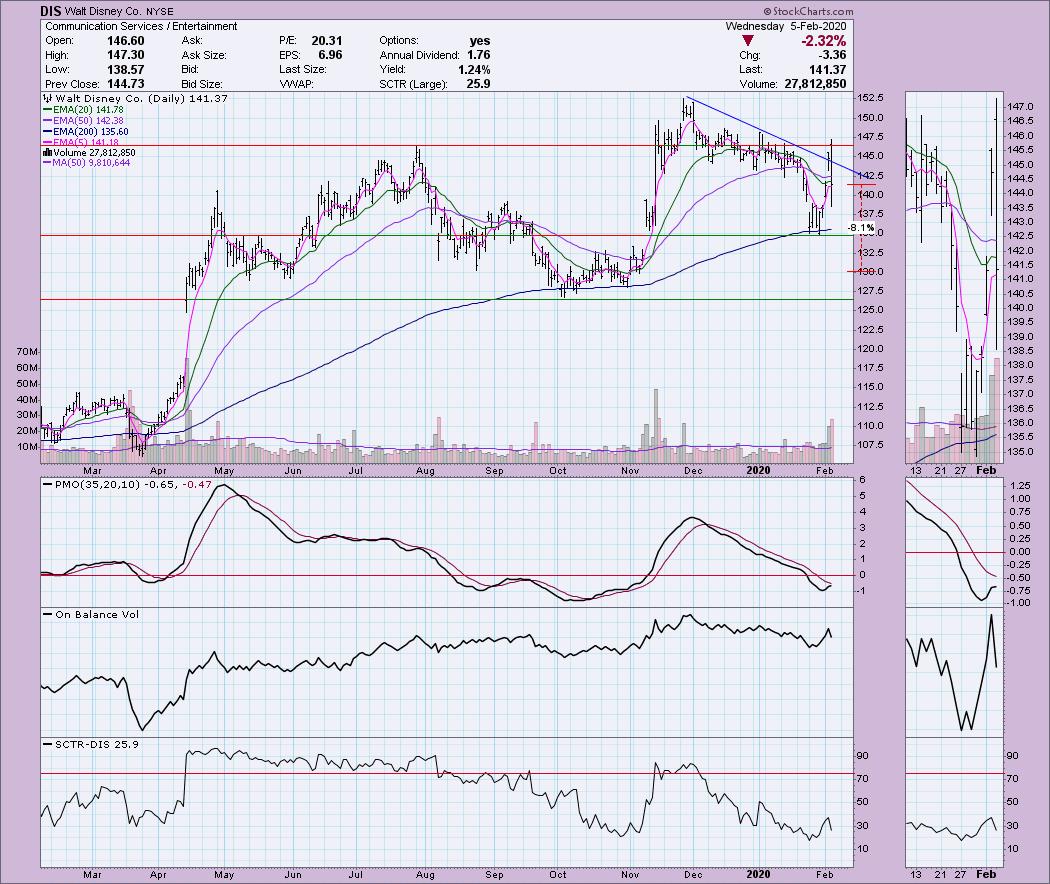Select the Open value 146.60
Viewport: 1050px width, 884px height.
(x=125, y=41)
